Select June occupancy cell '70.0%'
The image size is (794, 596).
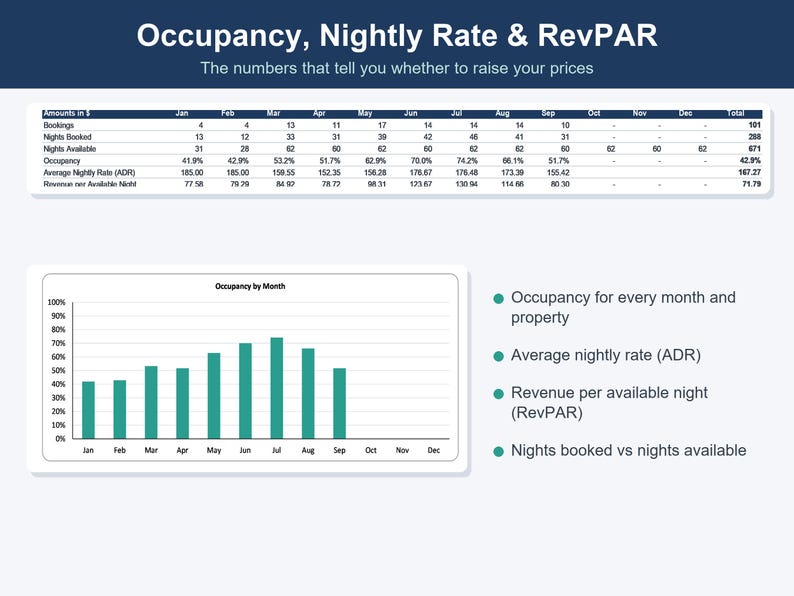421,161
